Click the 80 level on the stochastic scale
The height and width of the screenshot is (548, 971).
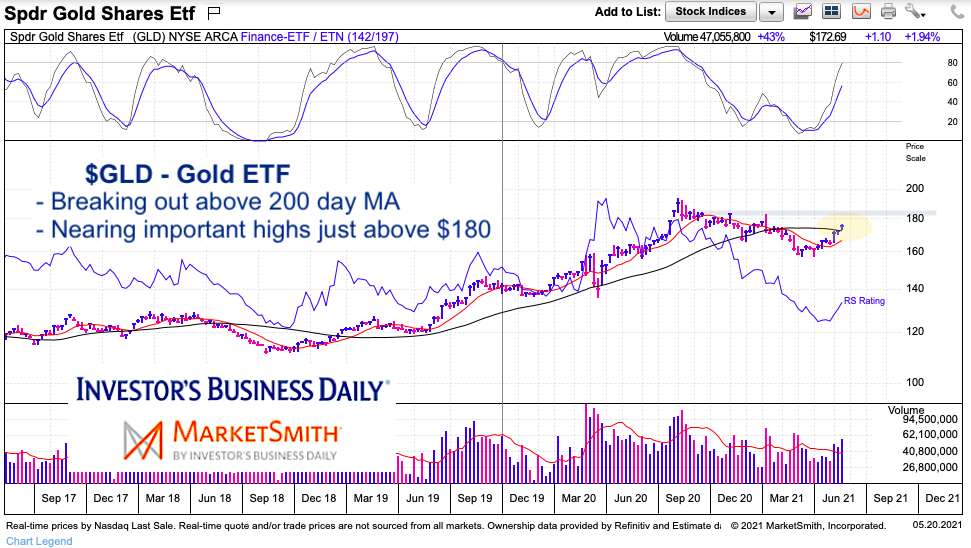(x=952, y=63)
